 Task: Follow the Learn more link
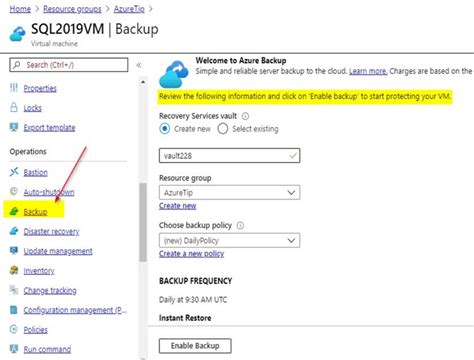(368, 71)
